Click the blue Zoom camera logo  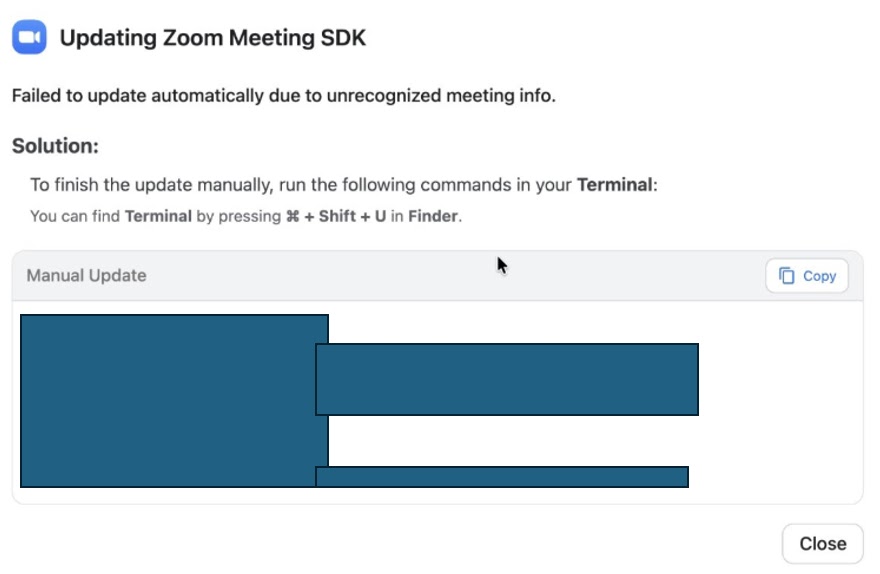[29, 39]
